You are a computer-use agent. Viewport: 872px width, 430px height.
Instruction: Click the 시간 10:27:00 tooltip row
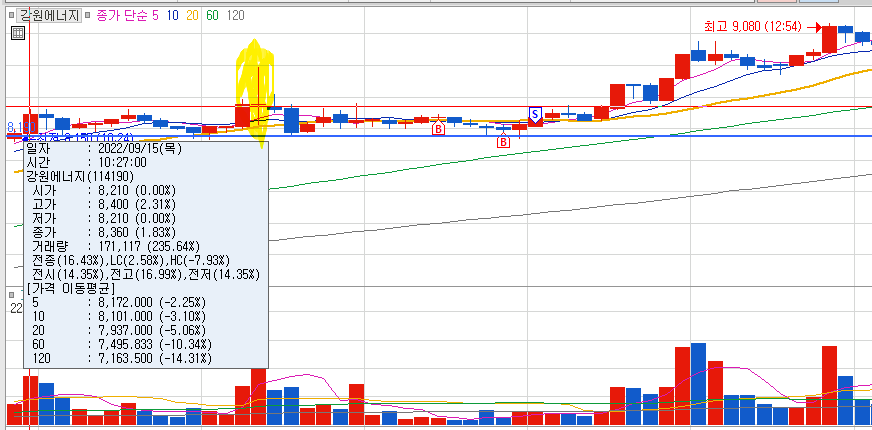(86, 162)
